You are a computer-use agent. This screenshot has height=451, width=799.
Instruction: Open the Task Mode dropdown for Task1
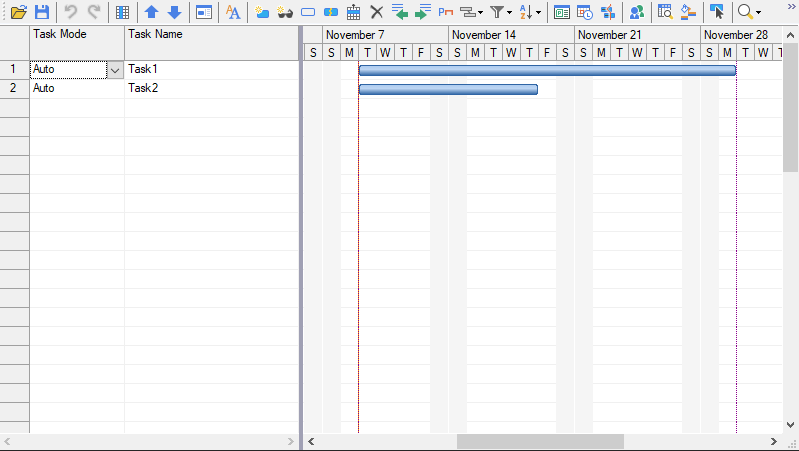click(114, 70)
